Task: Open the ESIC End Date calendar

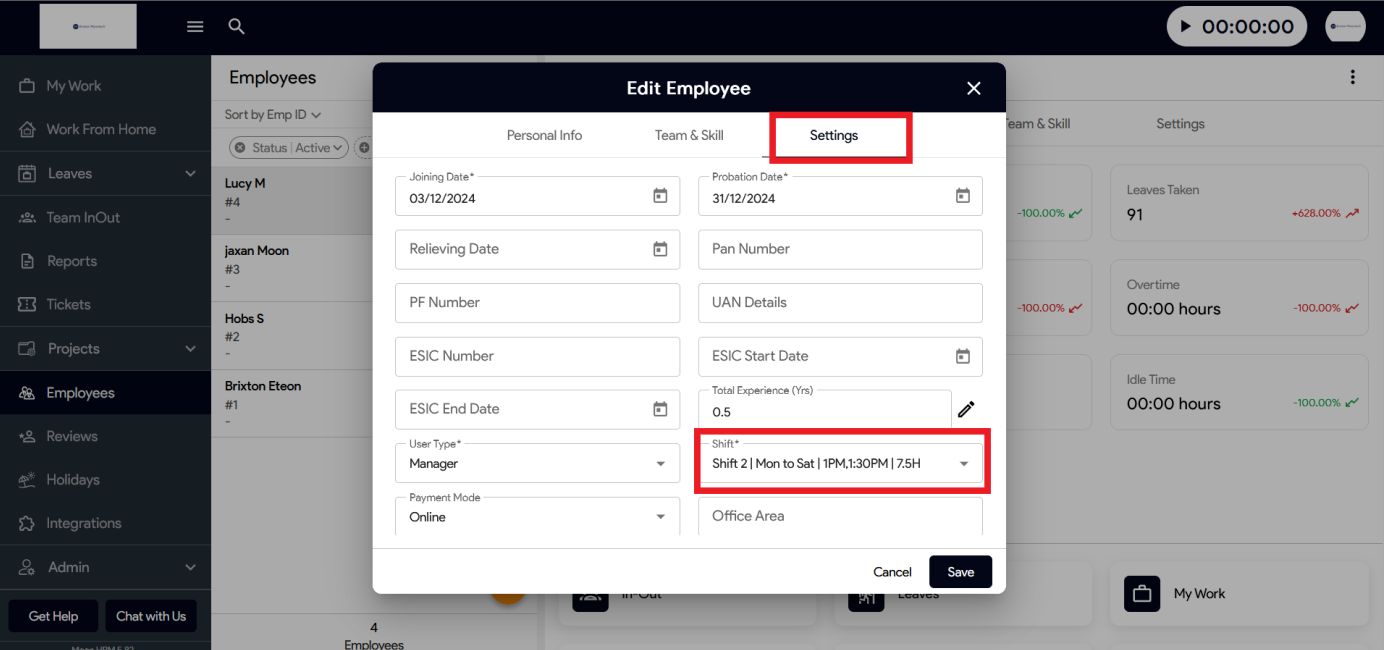Action: 660,409
